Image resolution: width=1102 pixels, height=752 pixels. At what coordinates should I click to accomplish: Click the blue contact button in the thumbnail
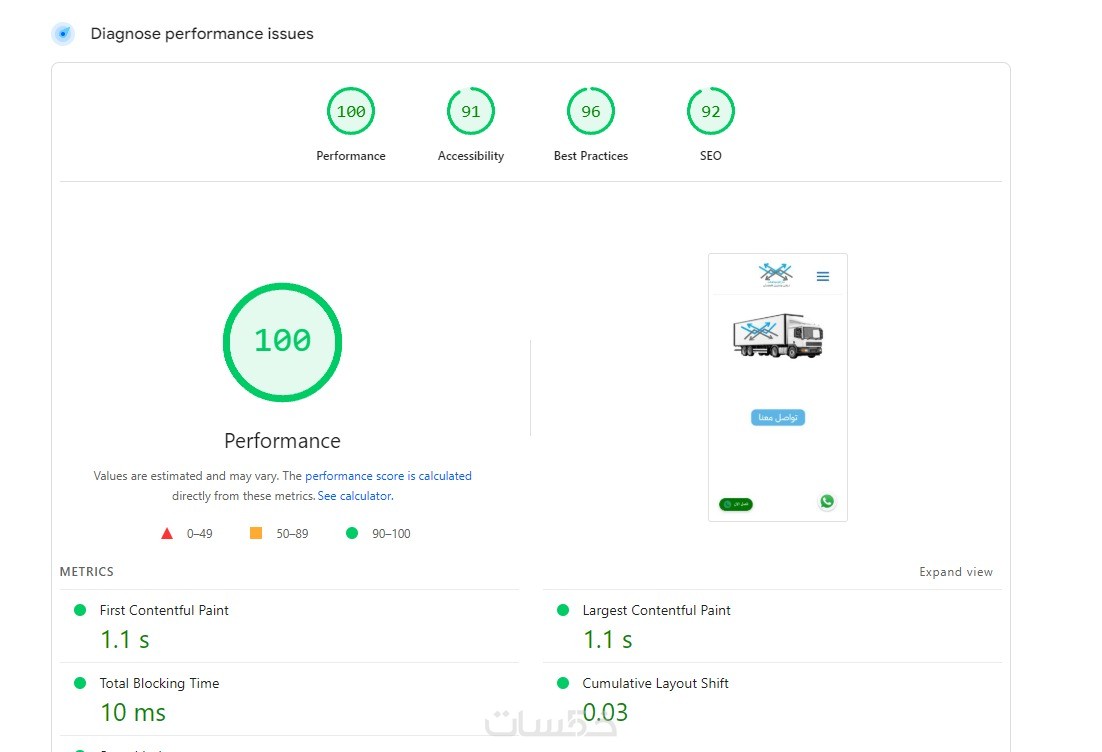tap(778, 417)
